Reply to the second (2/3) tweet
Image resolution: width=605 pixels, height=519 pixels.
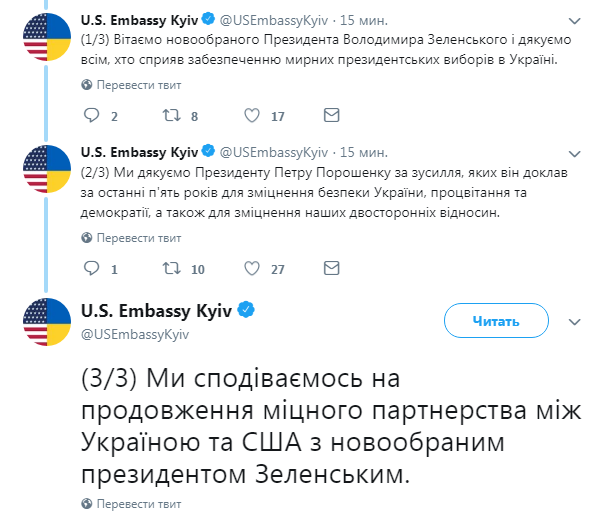click(x=90, y=269)
